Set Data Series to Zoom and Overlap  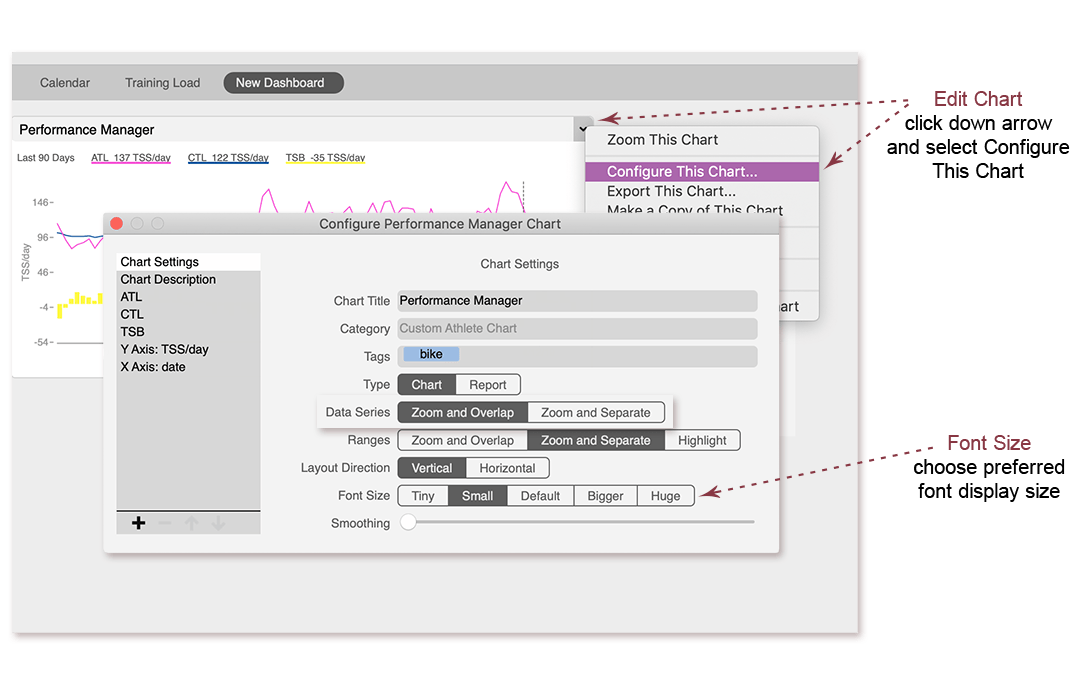[463, 412]
